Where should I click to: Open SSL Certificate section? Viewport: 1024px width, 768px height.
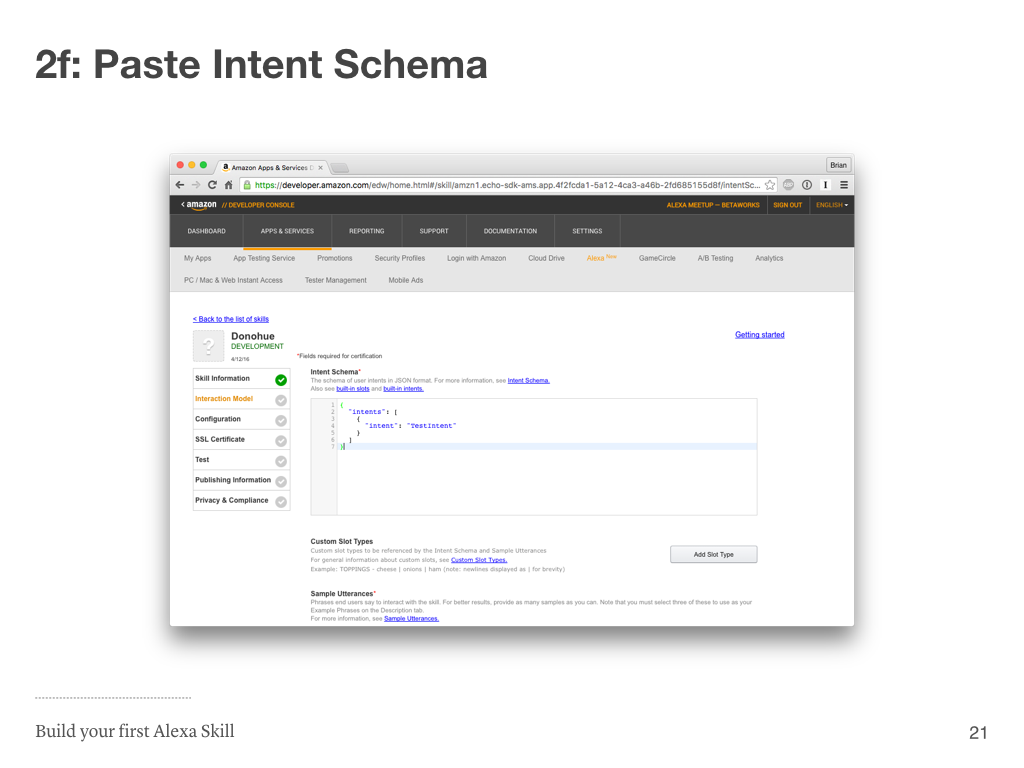tap(241, 440)
